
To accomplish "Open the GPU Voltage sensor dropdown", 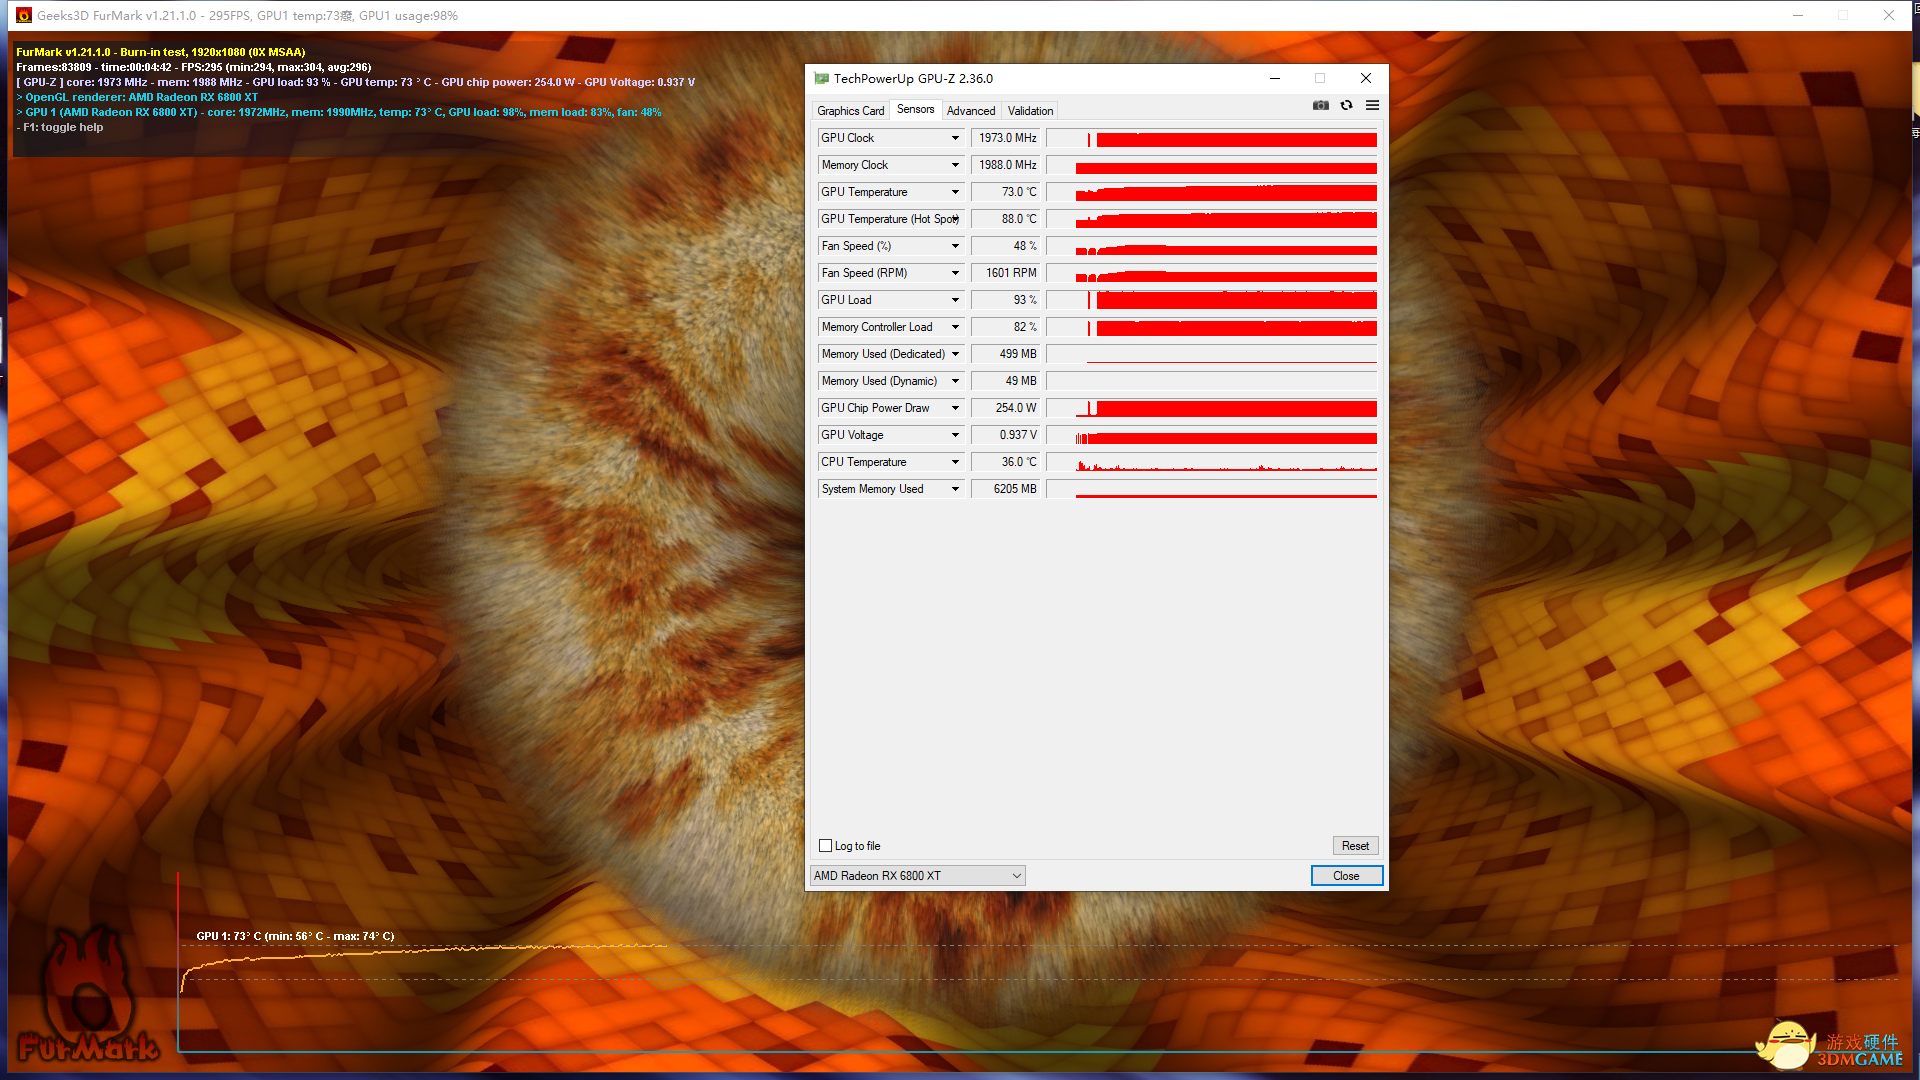I will (x=955, y=435).
